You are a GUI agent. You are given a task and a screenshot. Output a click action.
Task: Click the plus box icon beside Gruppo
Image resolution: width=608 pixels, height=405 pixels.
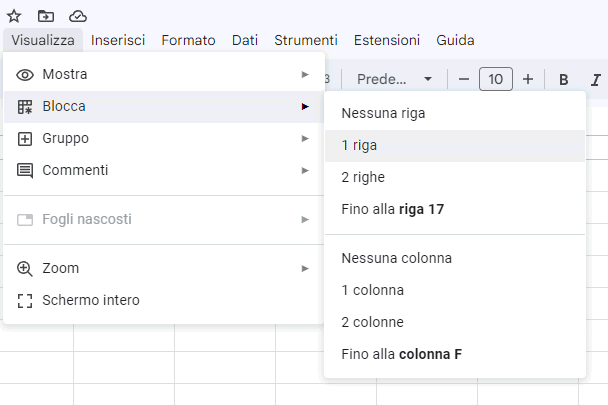coord(25,138)
